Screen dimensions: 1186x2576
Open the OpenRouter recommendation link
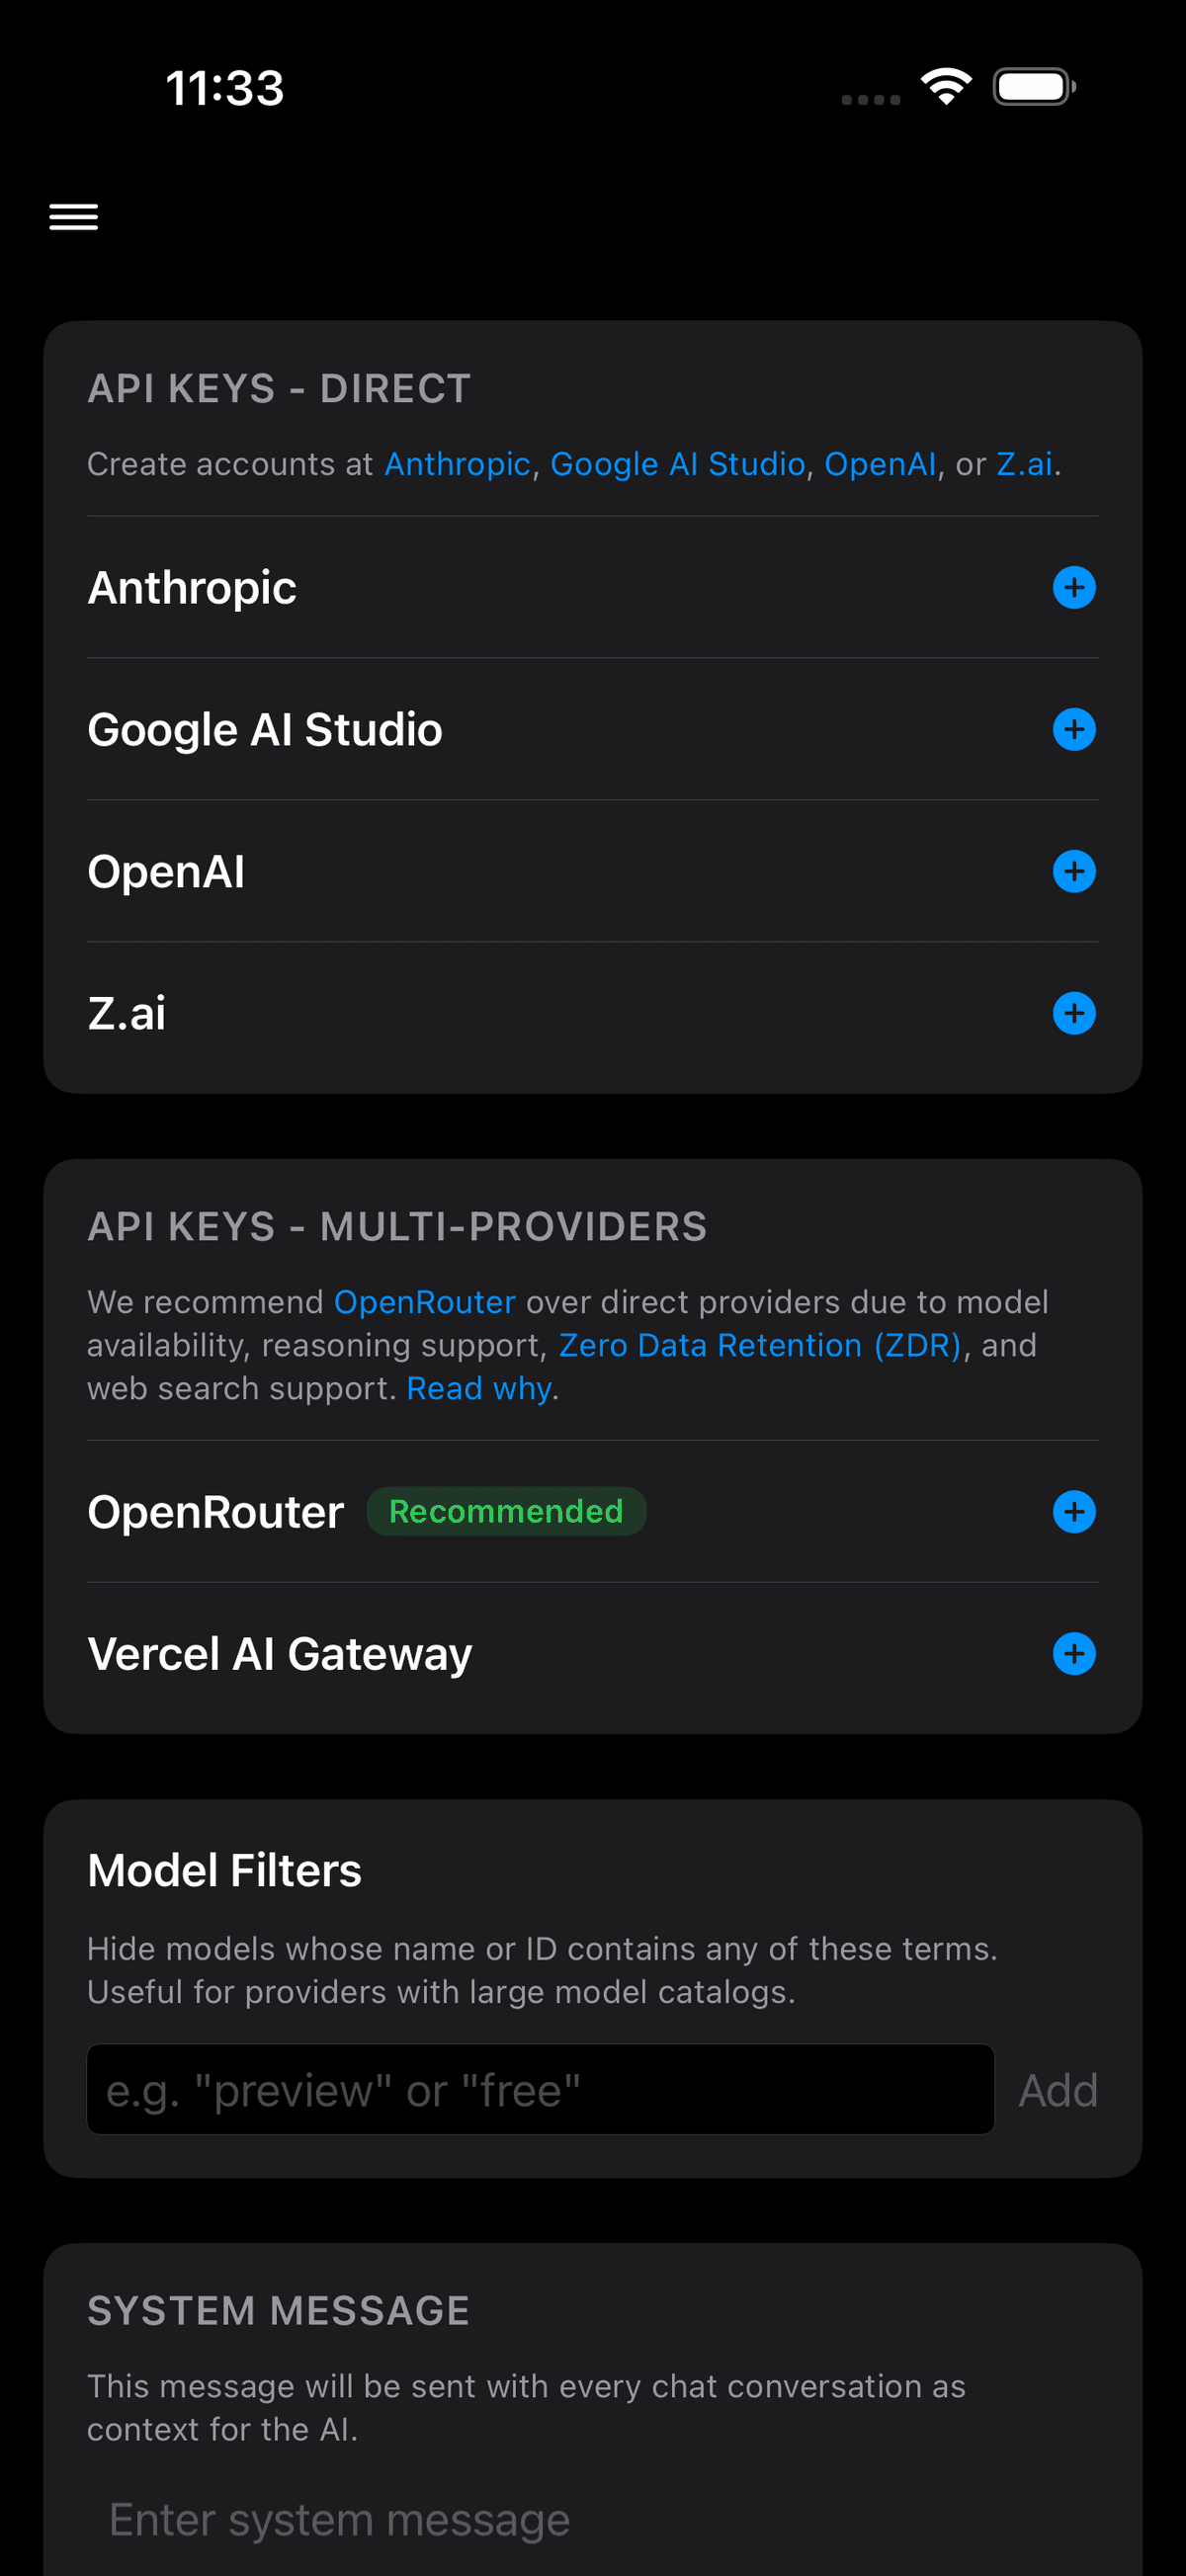tap(425, 1301)
